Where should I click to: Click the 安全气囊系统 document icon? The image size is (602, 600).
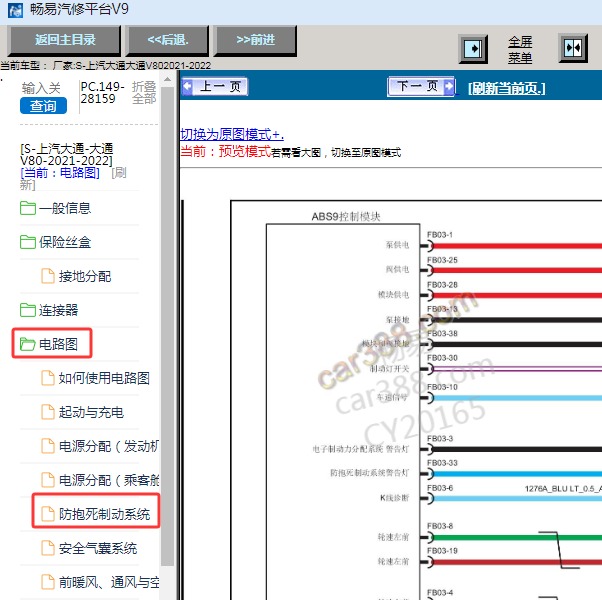pyautogui.click(x=48, y=548)
